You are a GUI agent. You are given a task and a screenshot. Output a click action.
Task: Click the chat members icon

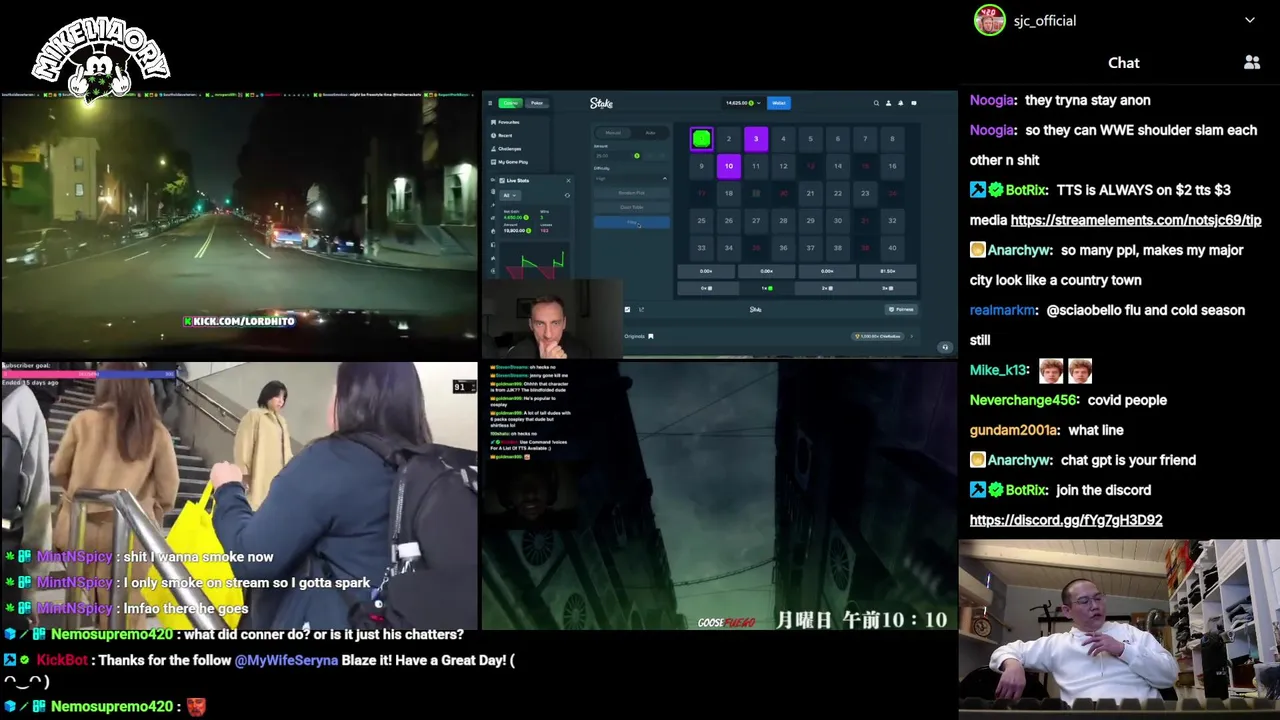click(1252, 62)
